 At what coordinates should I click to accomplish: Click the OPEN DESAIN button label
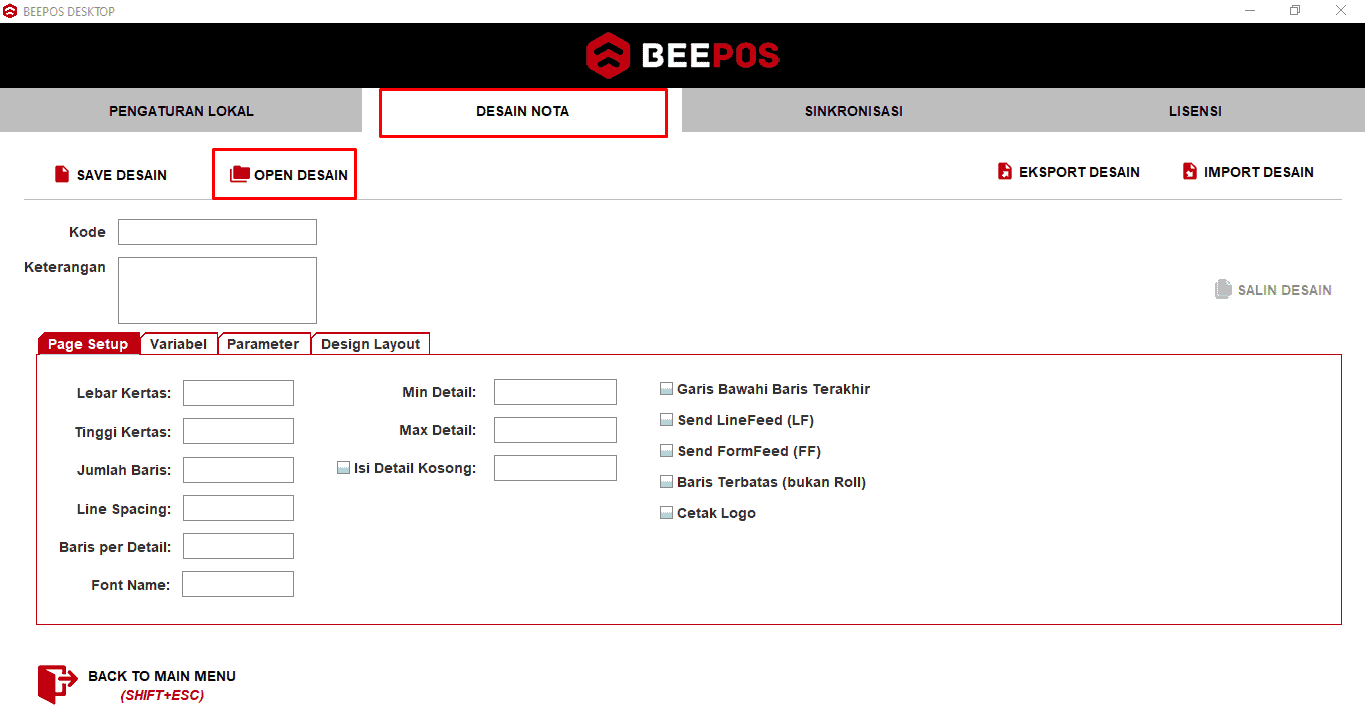[x=301, y=175]
